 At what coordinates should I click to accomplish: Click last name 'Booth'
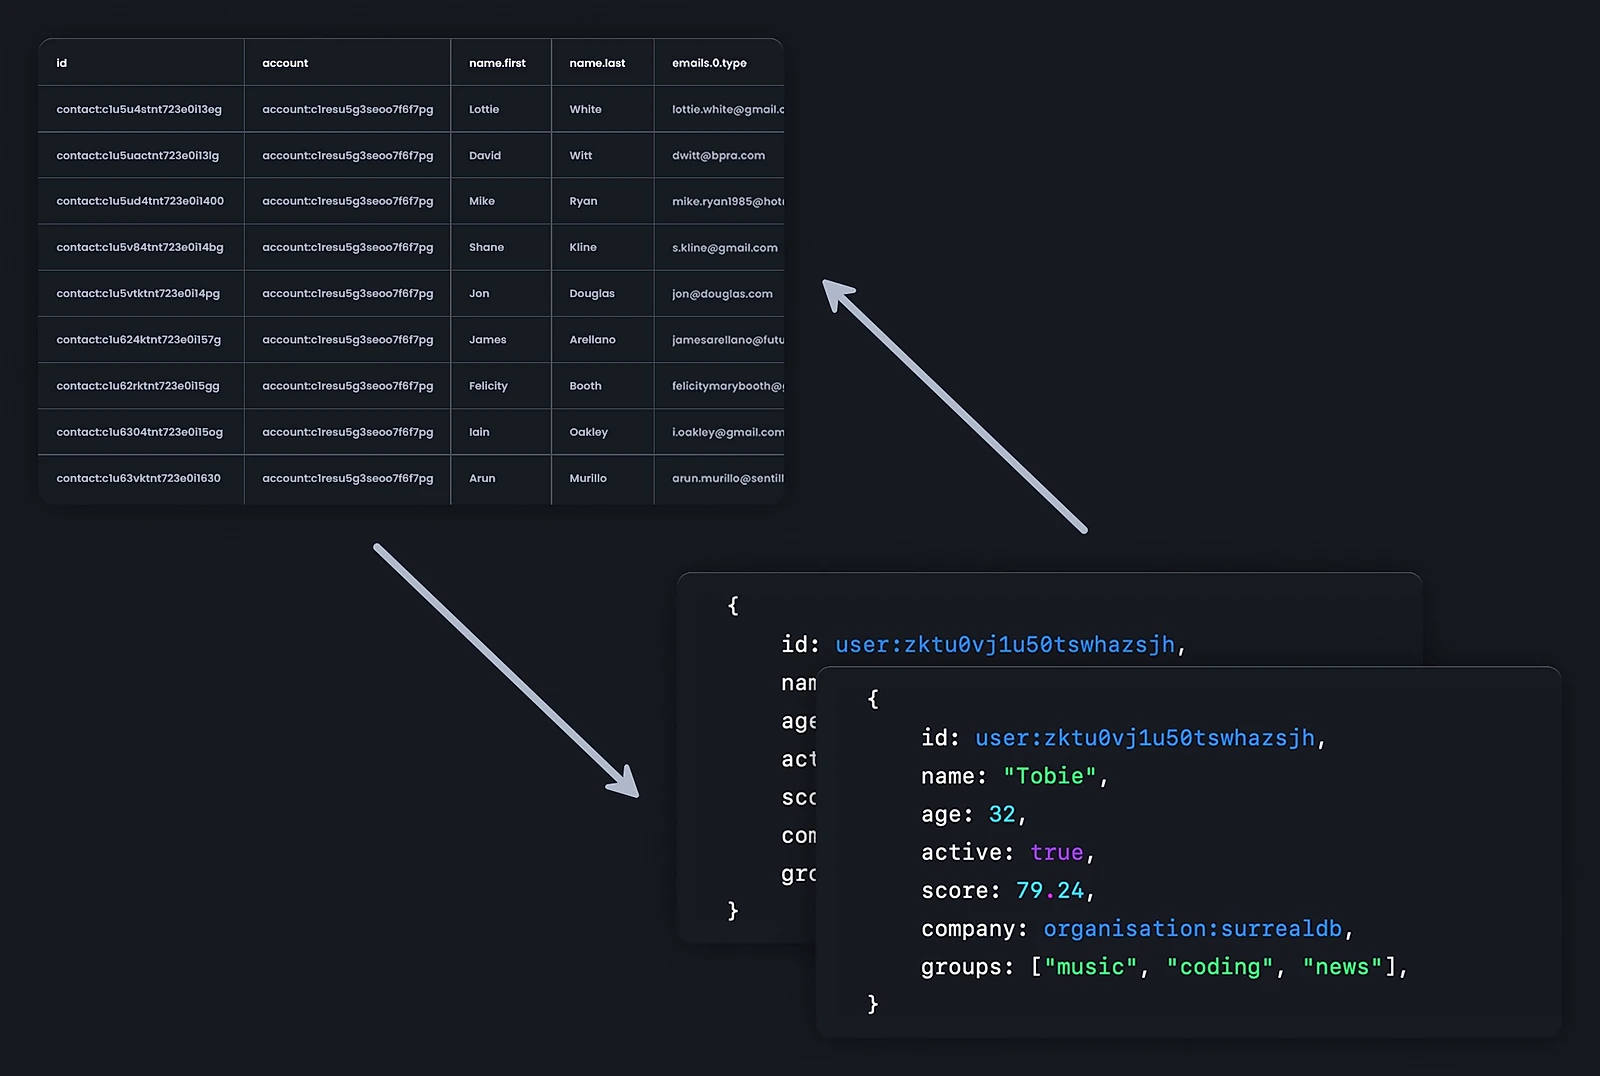click(585, 385)
